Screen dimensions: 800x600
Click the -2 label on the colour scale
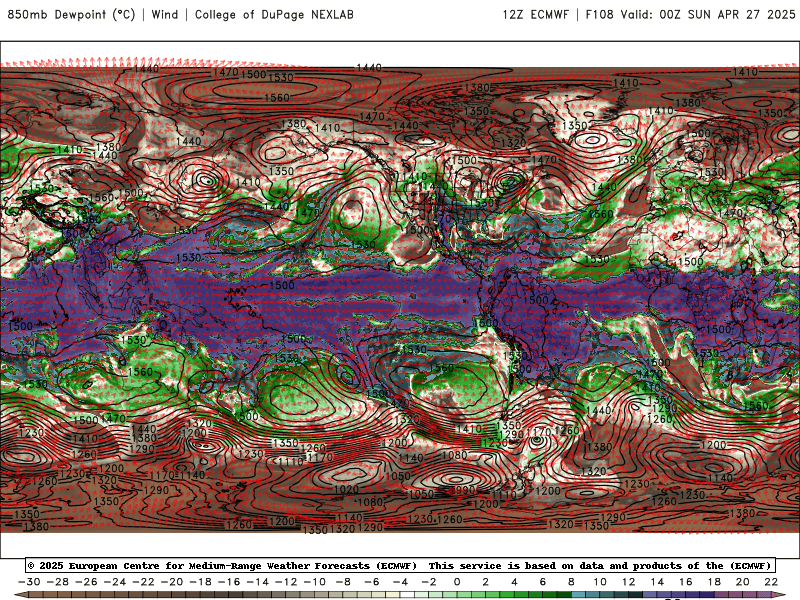pos(429,582)
